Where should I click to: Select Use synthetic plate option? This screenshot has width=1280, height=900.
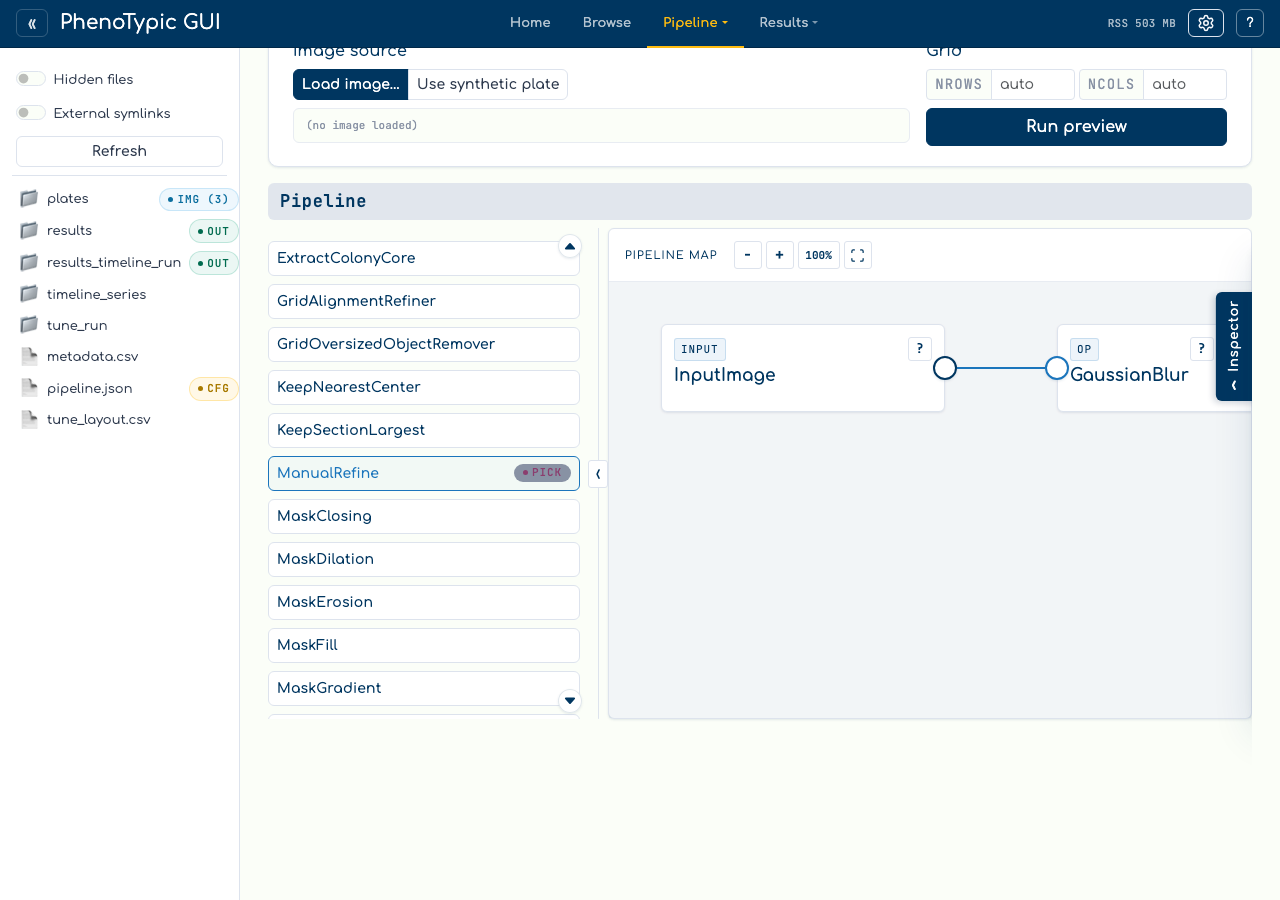pos(488,84)
